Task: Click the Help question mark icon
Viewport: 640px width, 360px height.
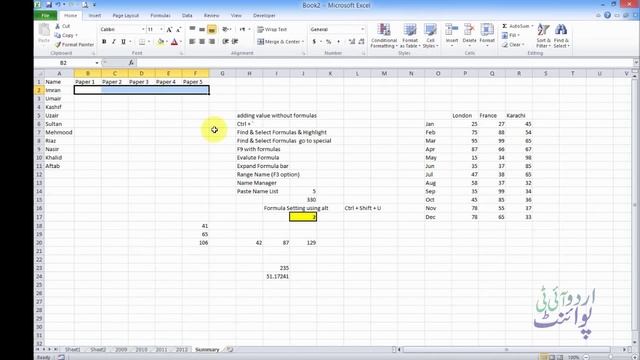Action: [x=607, y=15]
